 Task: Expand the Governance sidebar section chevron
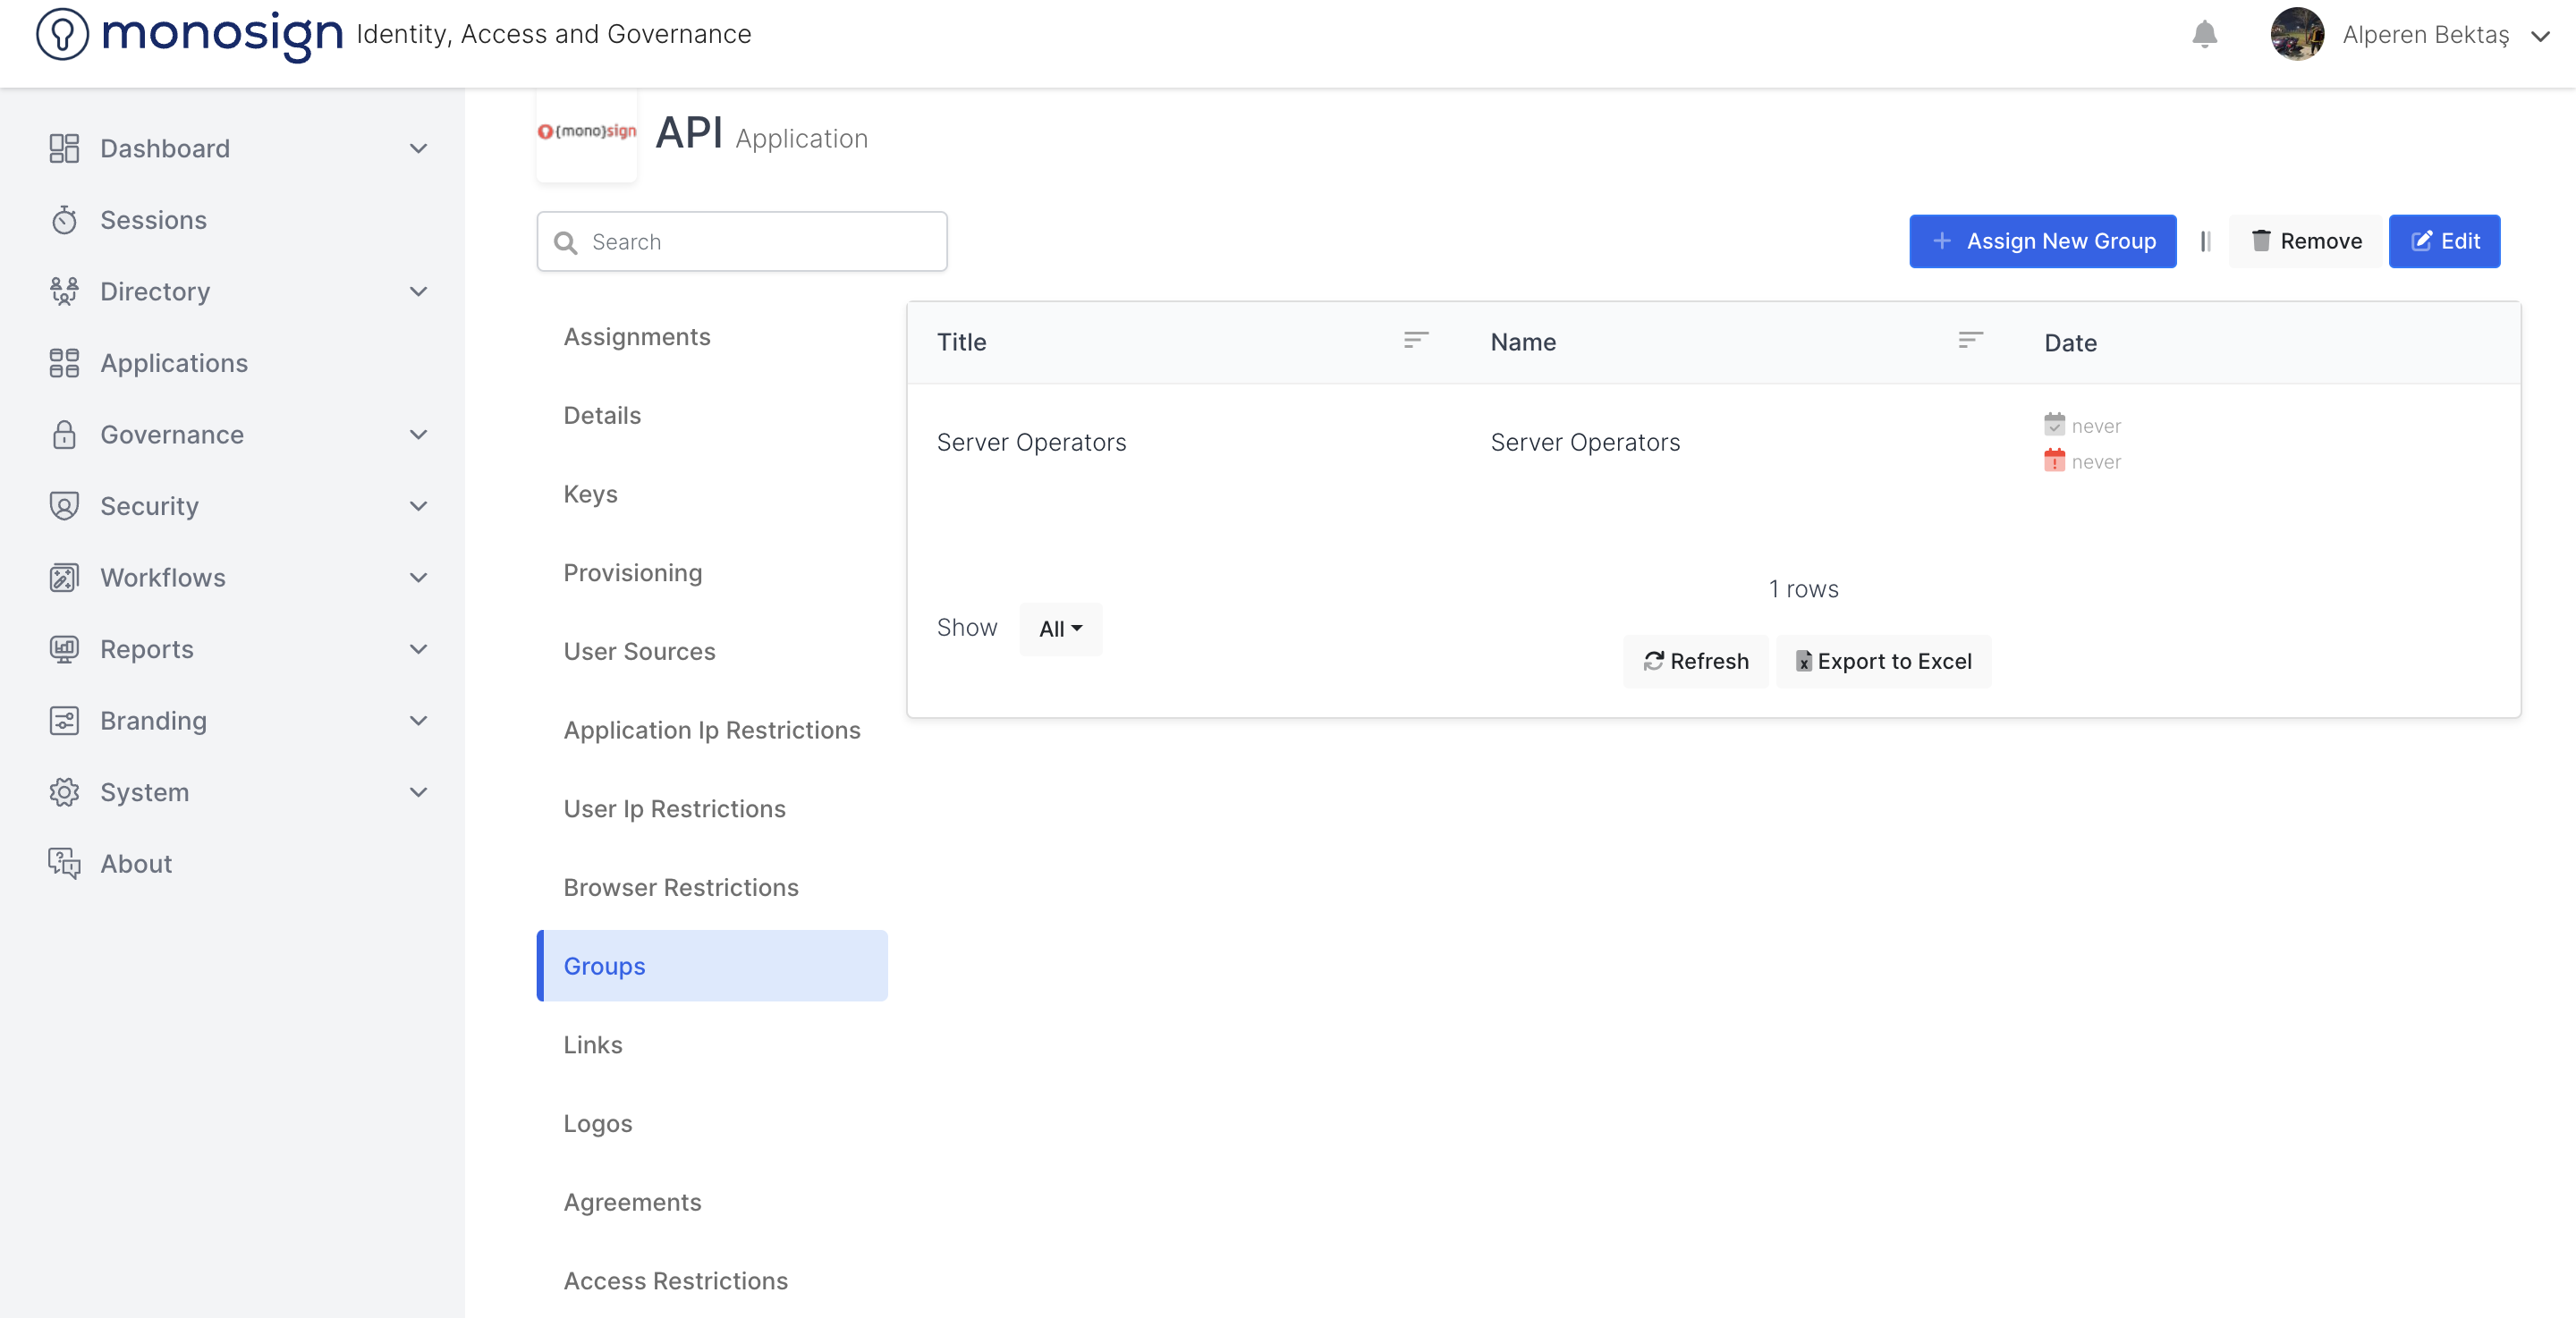pyautogui.click(x=418, y=435)
